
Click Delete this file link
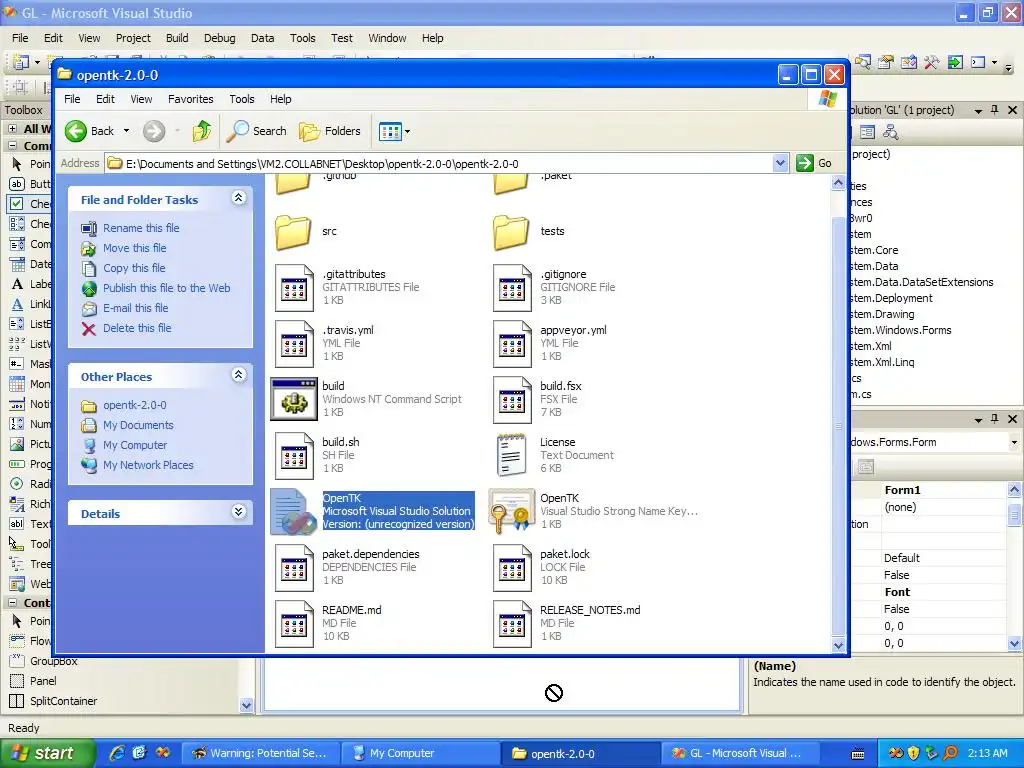click(137, 328)
